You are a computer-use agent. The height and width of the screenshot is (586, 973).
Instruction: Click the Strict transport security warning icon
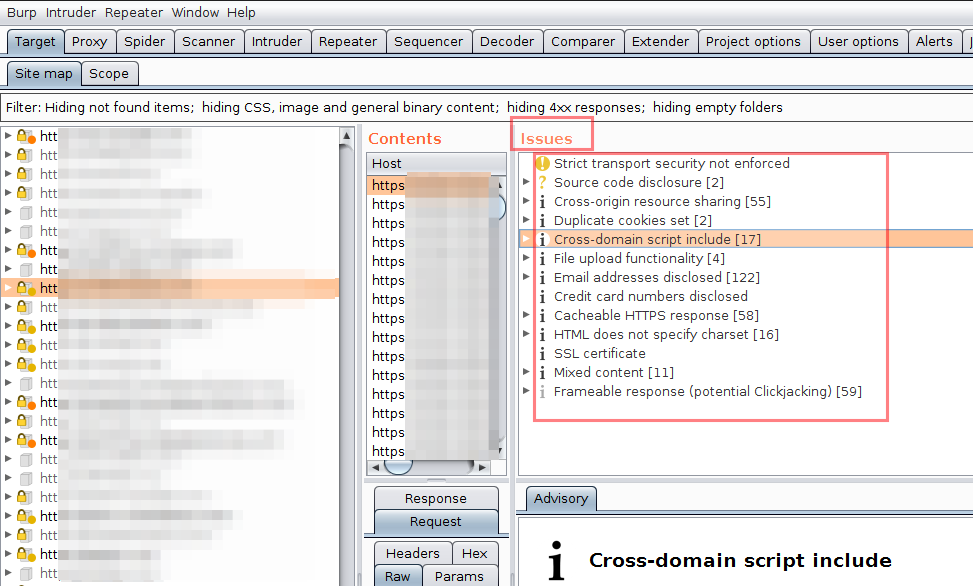pyautogui.click(x=542, y=163)
